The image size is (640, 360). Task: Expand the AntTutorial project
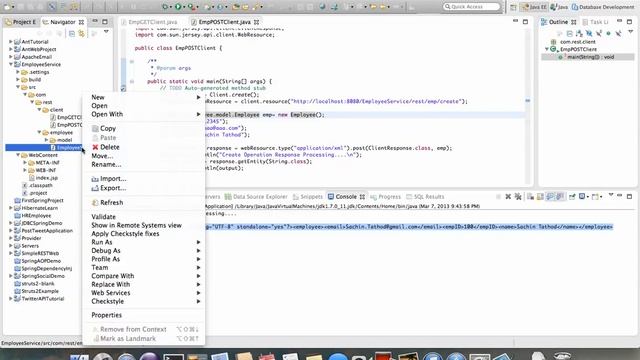pos(11,42)
